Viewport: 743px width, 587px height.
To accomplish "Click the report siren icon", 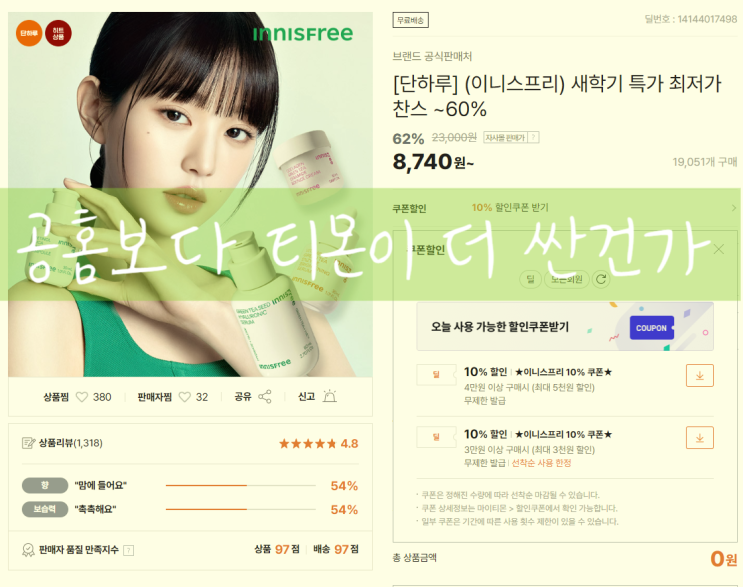I will pyautogui.click(x=329, y=396).
